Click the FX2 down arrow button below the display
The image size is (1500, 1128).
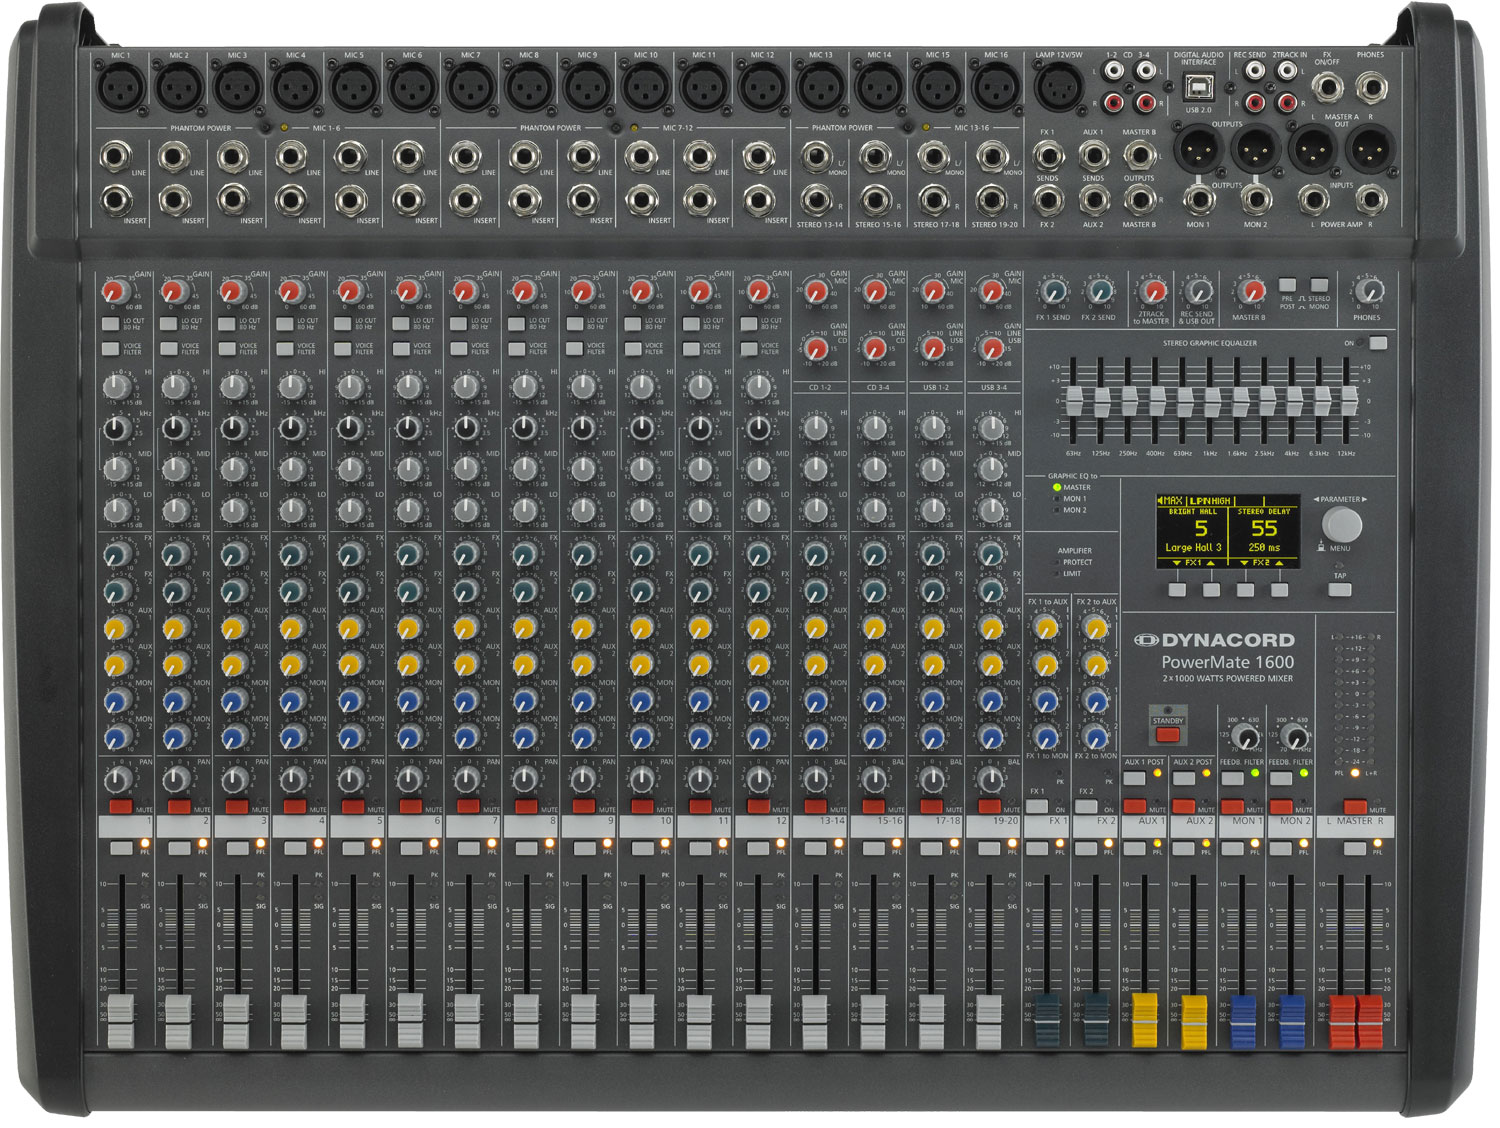pos(1245,590)
